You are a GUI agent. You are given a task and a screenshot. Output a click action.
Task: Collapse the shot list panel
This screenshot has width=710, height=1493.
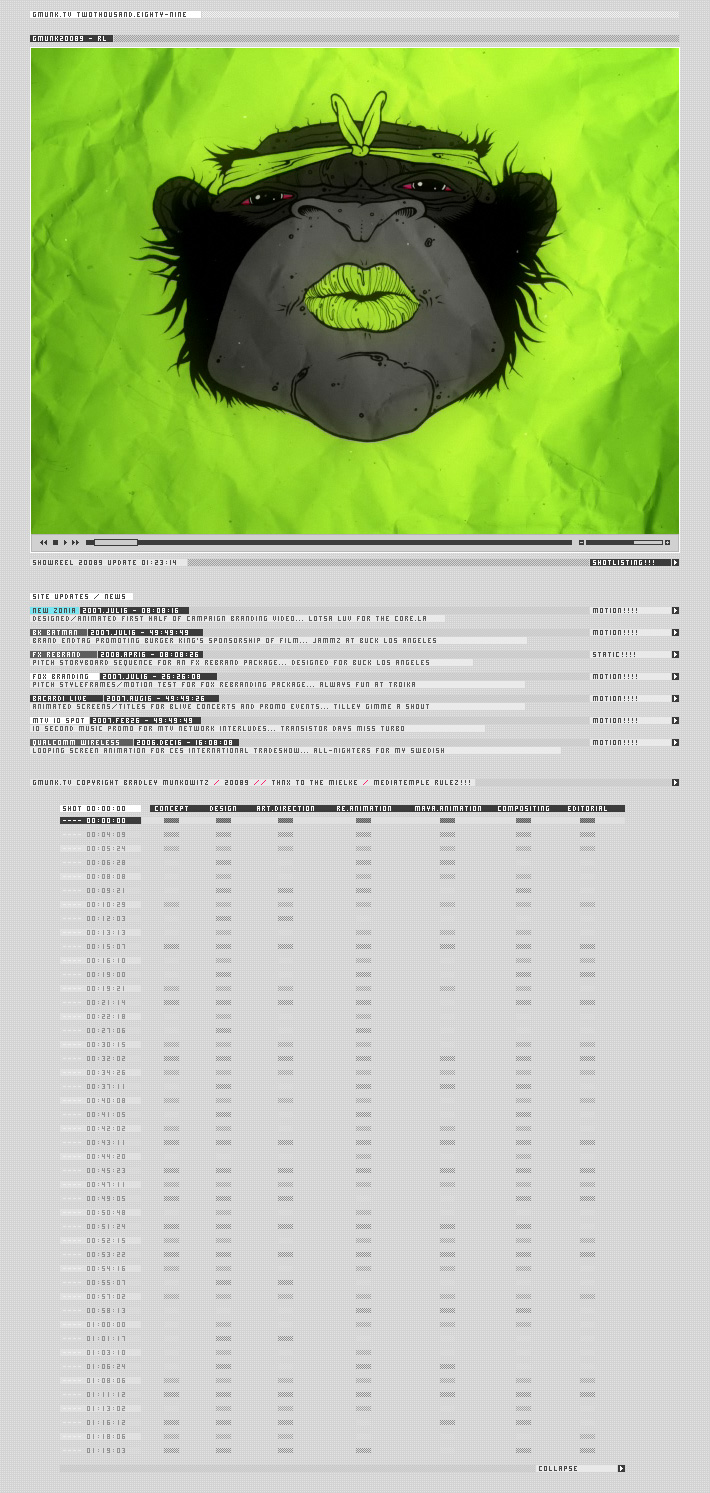pyautogui.click(x=621, y=1468)
